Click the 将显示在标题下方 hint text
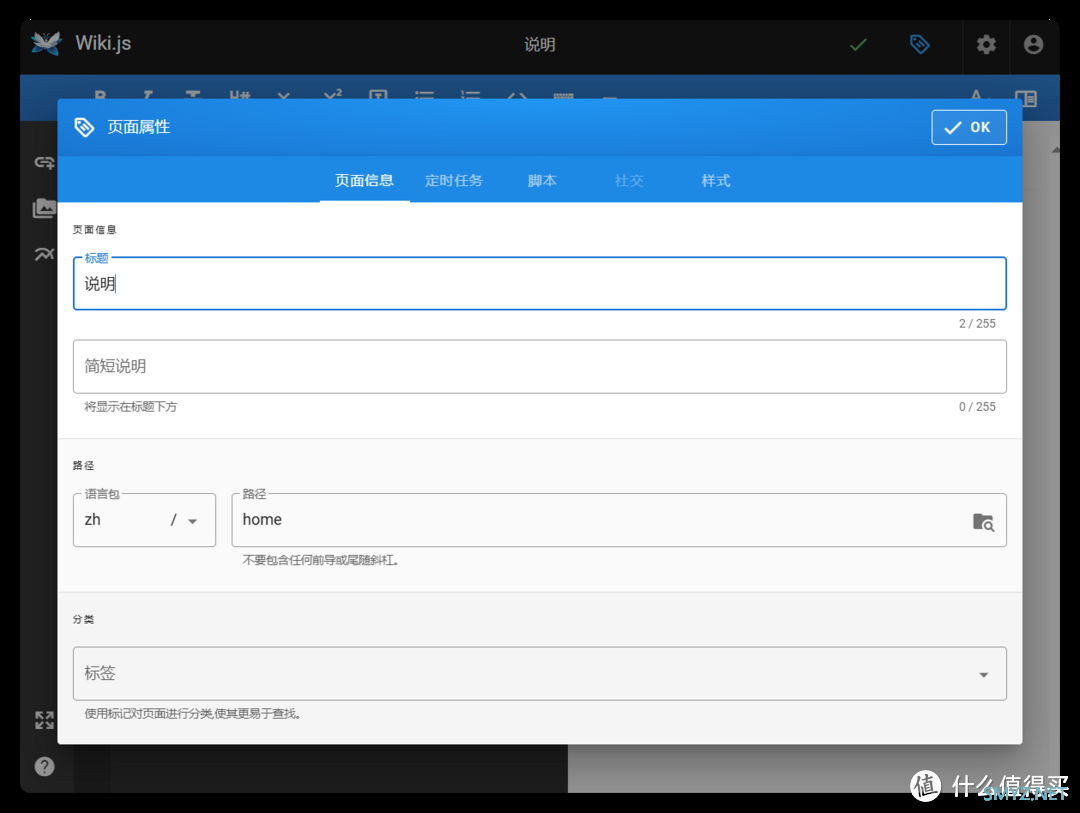The width and height of the screenshot is (1080, 813). coord(130,406)
